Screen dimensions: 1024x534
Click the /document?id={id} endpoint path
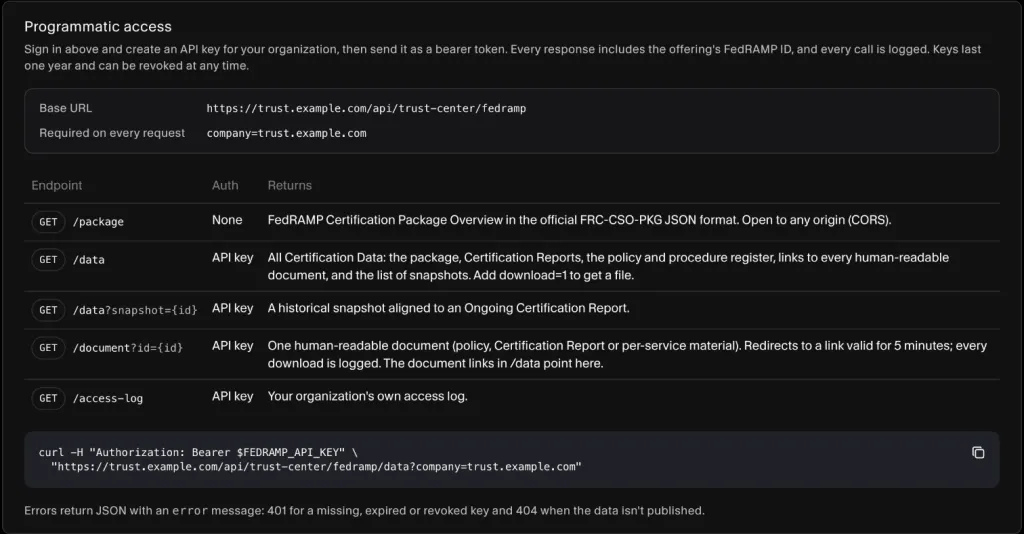128,348
